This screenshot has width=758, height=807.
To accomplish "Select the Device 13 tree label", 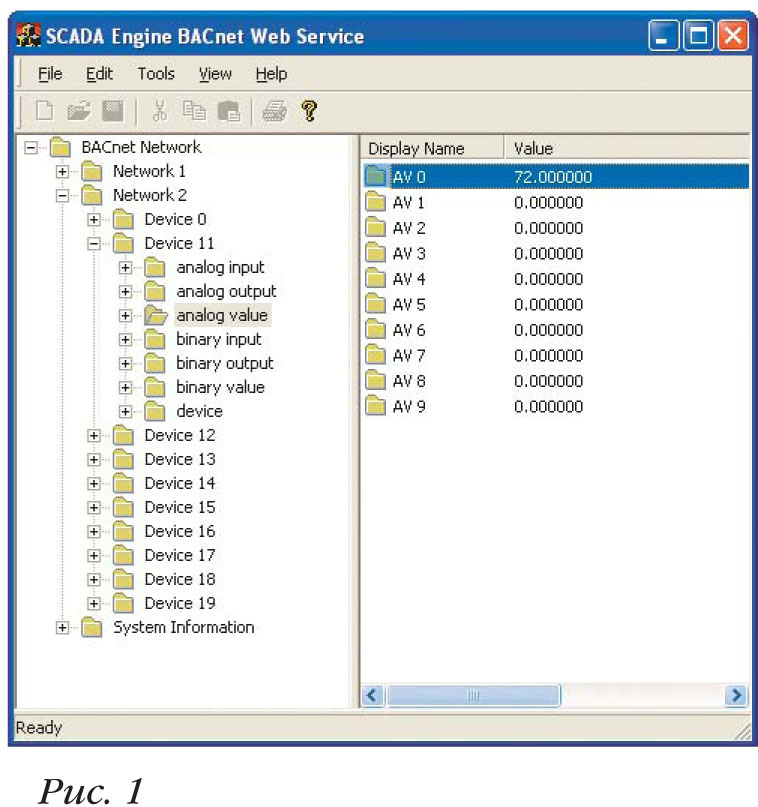I will click(x=180, y=459).
